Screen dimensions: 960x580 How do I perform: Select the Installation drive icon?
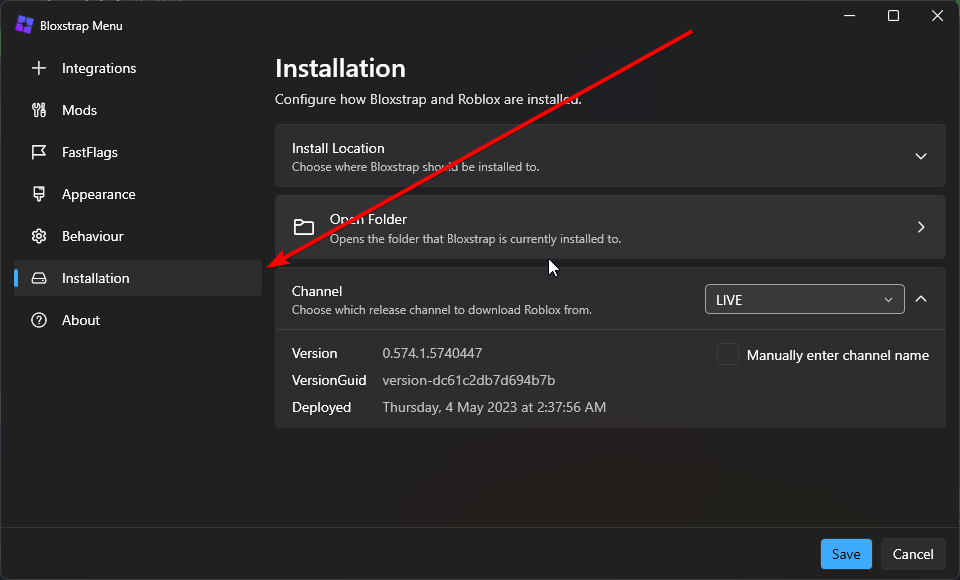tap(40, 278)
